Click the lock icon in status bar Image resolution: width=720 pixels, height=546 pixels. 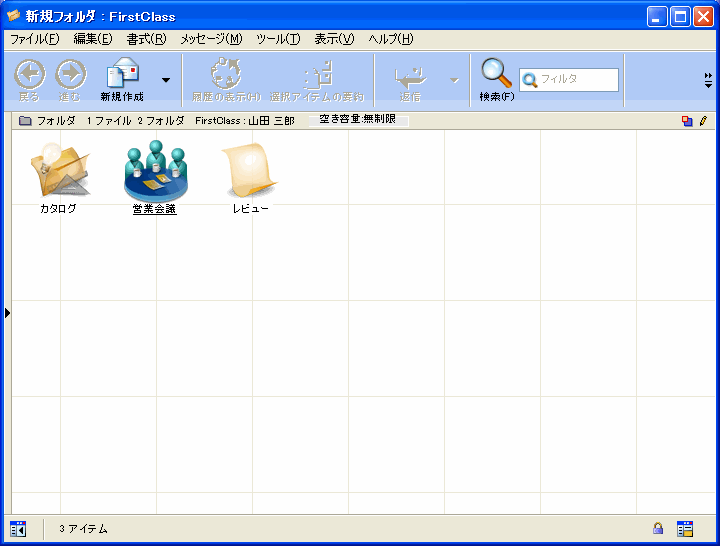(x=658, y=528)
